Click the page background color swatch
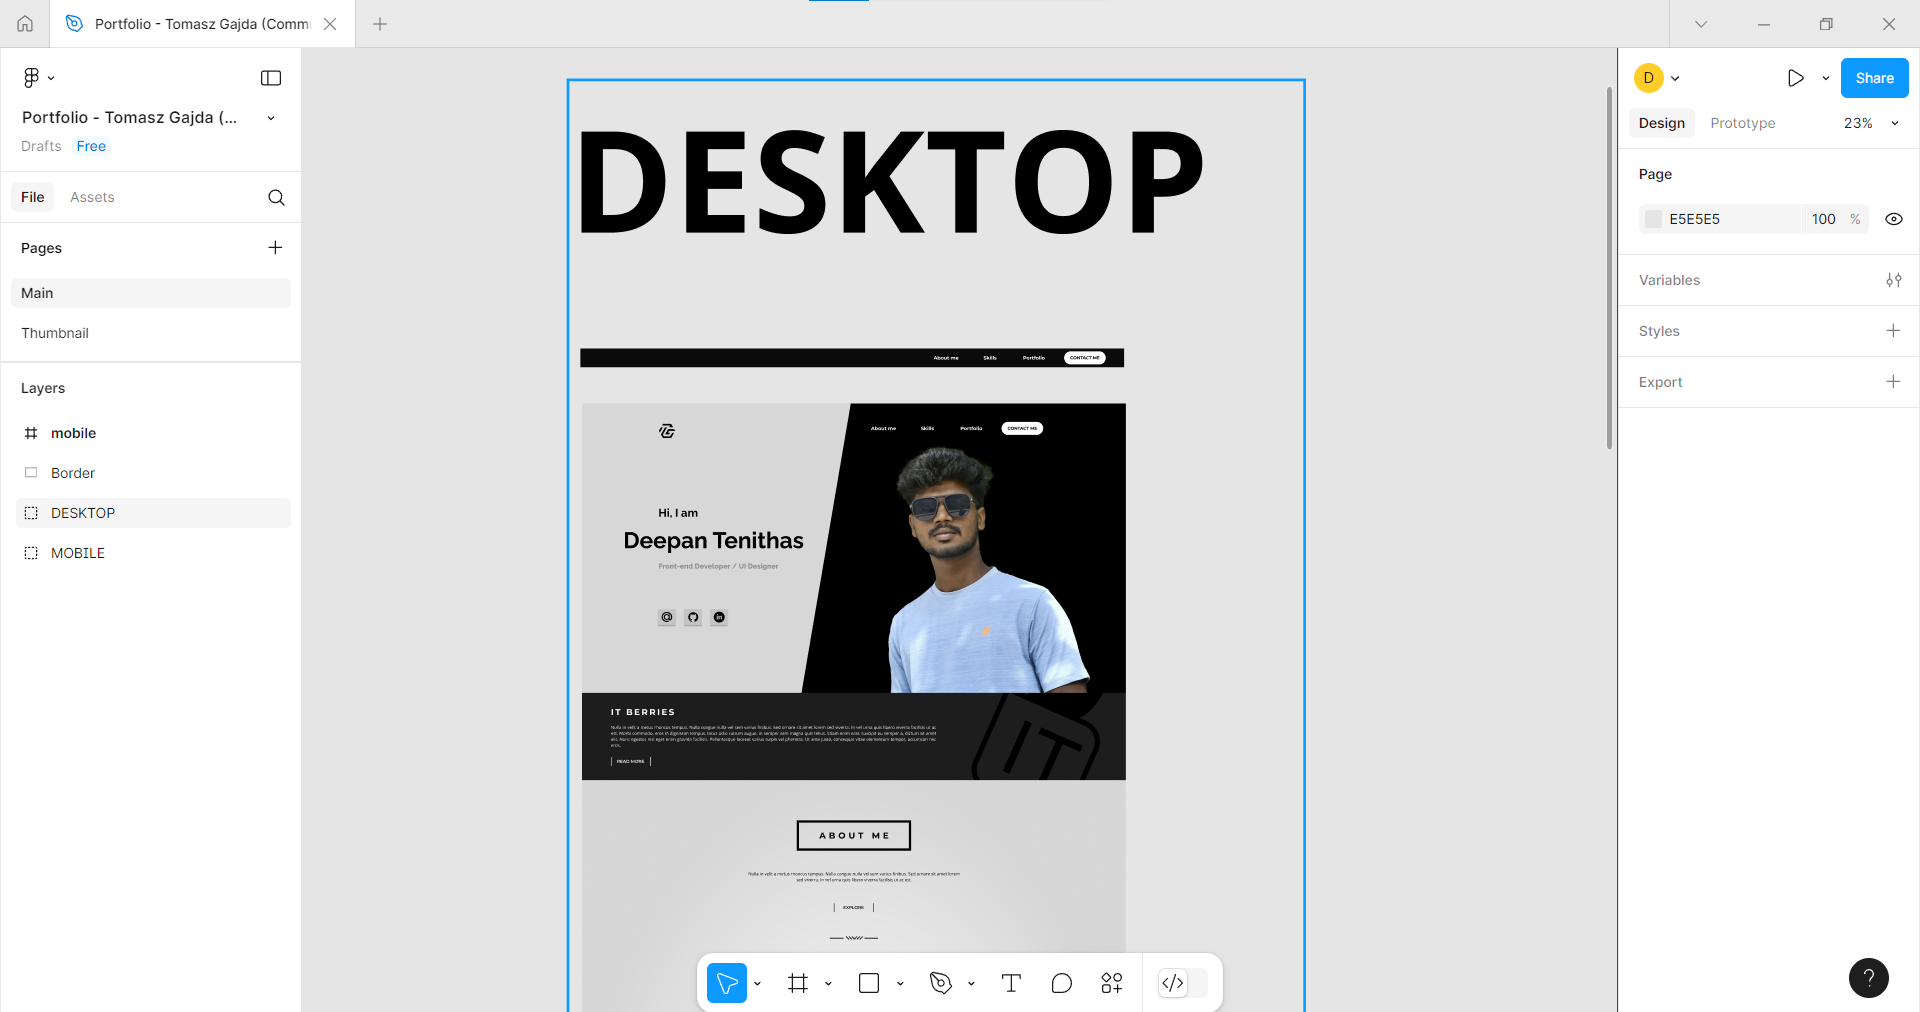The image size is (1920, 1012). click(1654, 219)
